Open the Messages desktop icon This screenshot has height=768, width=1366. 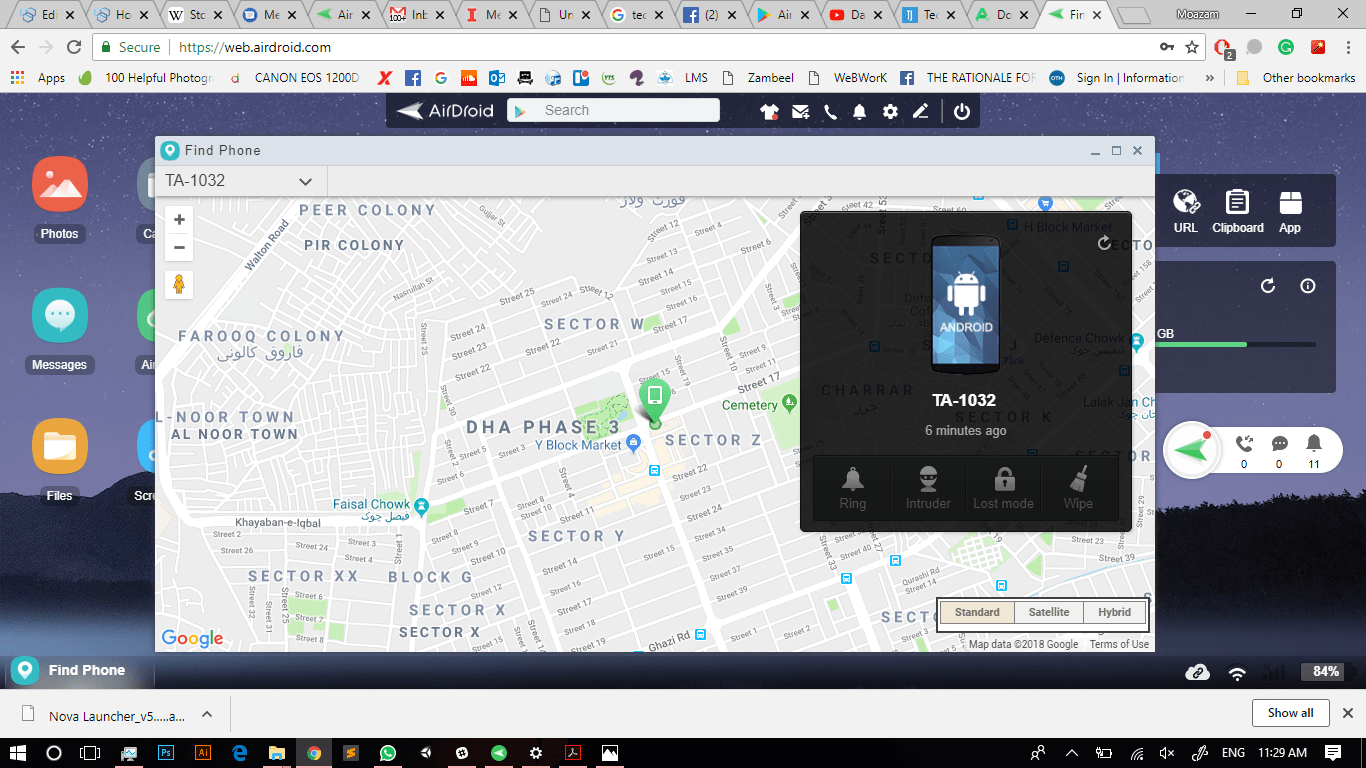59,316
